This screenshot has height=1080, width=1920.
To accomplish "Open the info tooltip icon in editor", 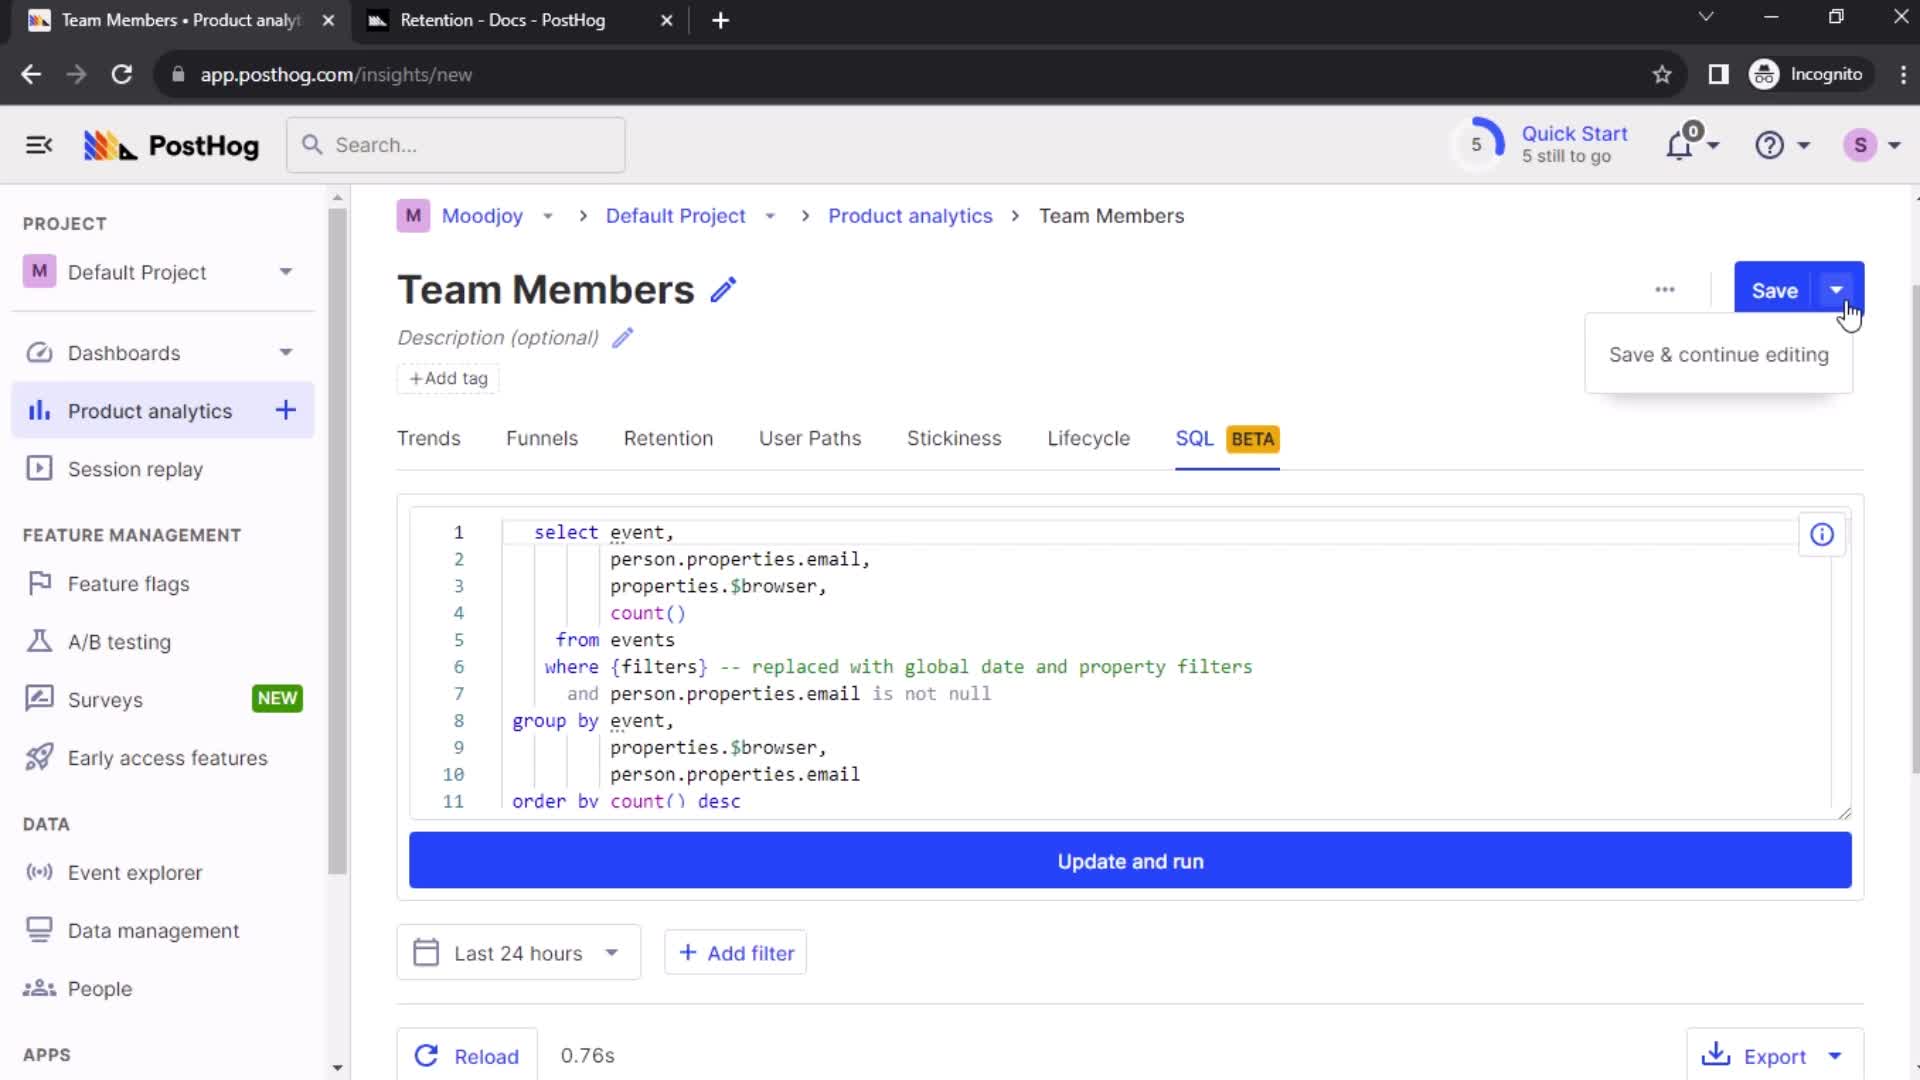I will (x=1824, y=533).
